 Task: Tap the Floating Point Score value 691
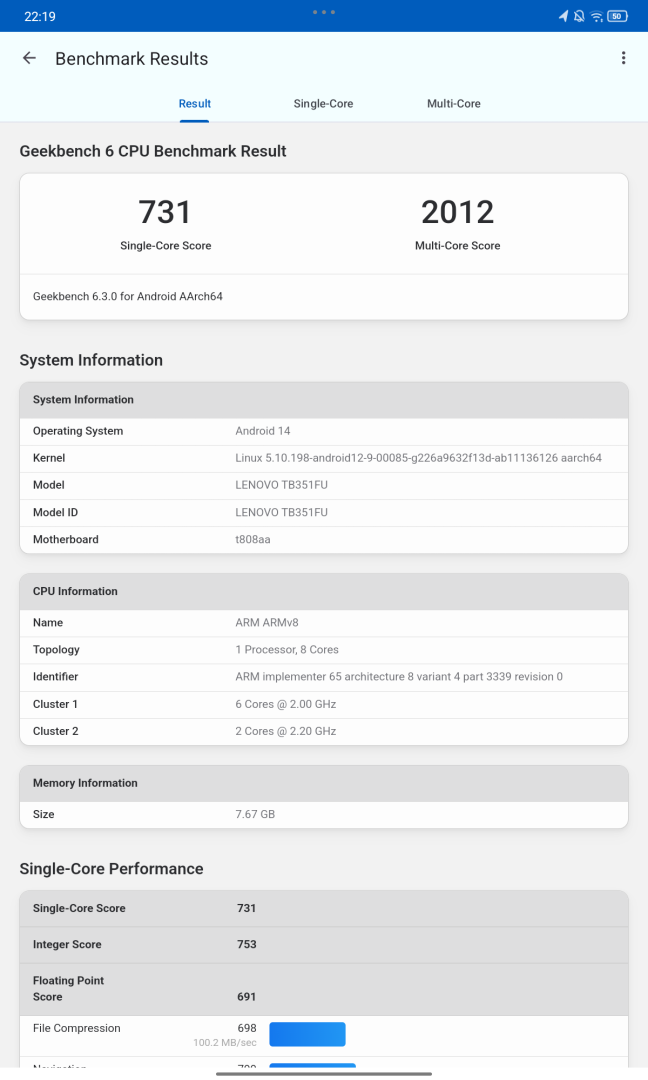click(x=247, y=997)
